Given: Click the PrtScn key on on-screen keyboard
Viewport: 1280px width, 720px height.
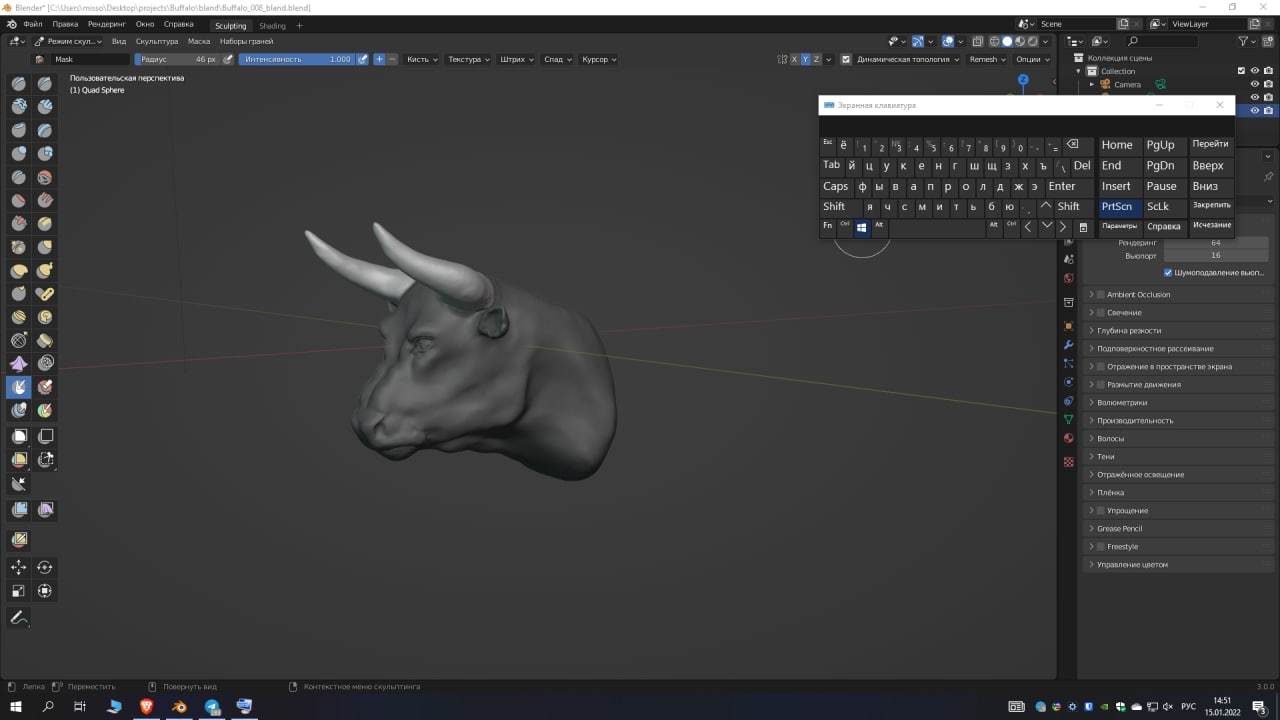Looking at the screenshot, I should pos(1120,206).
